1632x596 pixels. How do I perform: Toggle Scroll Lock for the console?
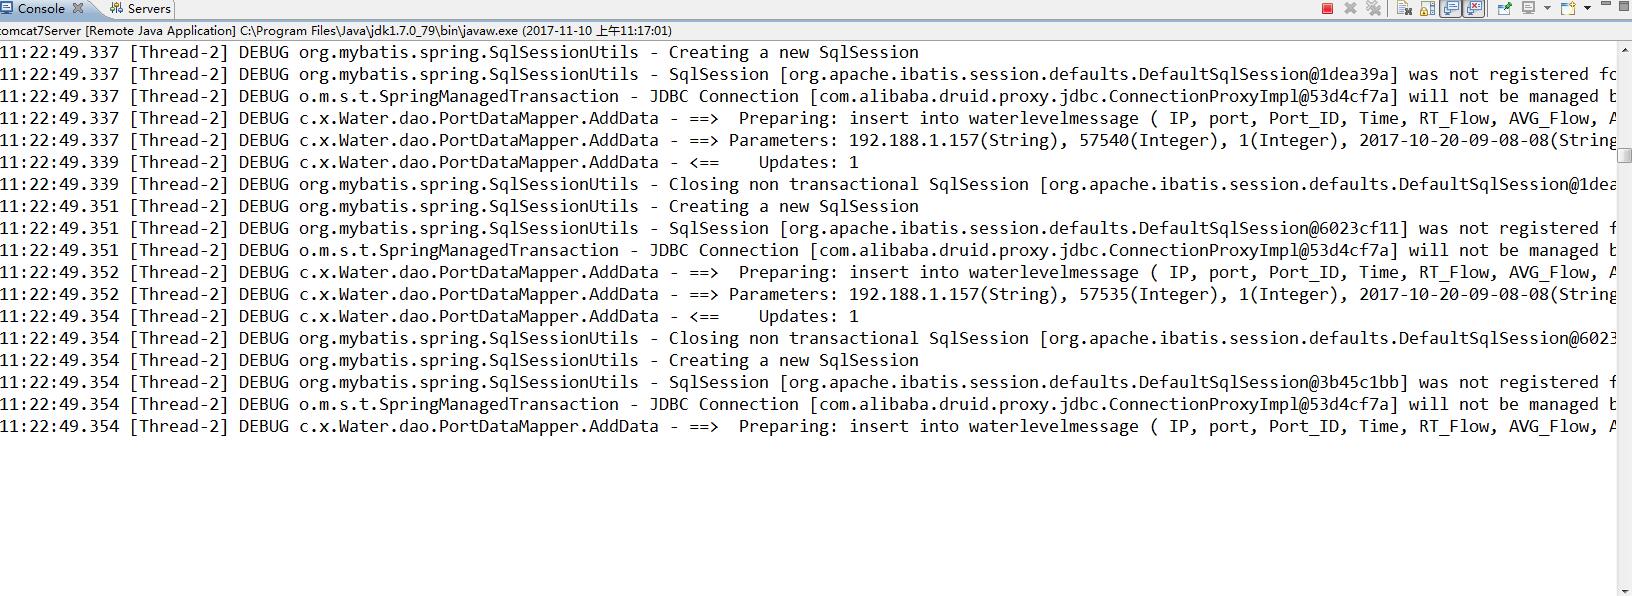[1427, 8]
